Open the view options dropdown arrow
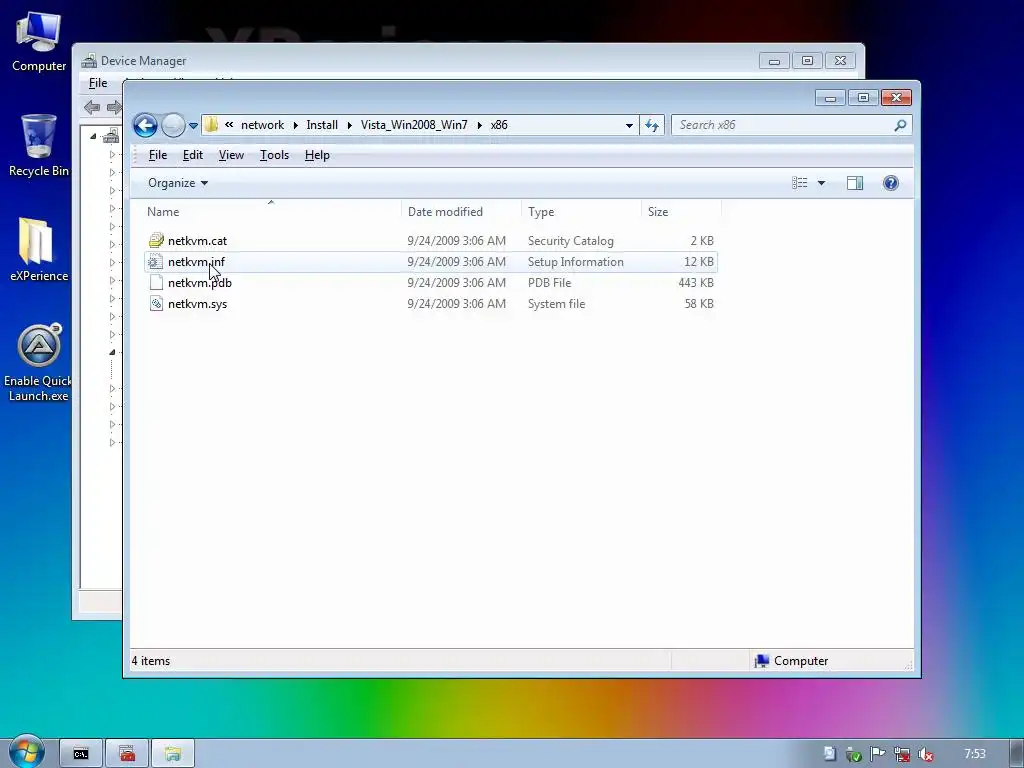The width and height of the screenshot is (1024, 768). (822, 184)
